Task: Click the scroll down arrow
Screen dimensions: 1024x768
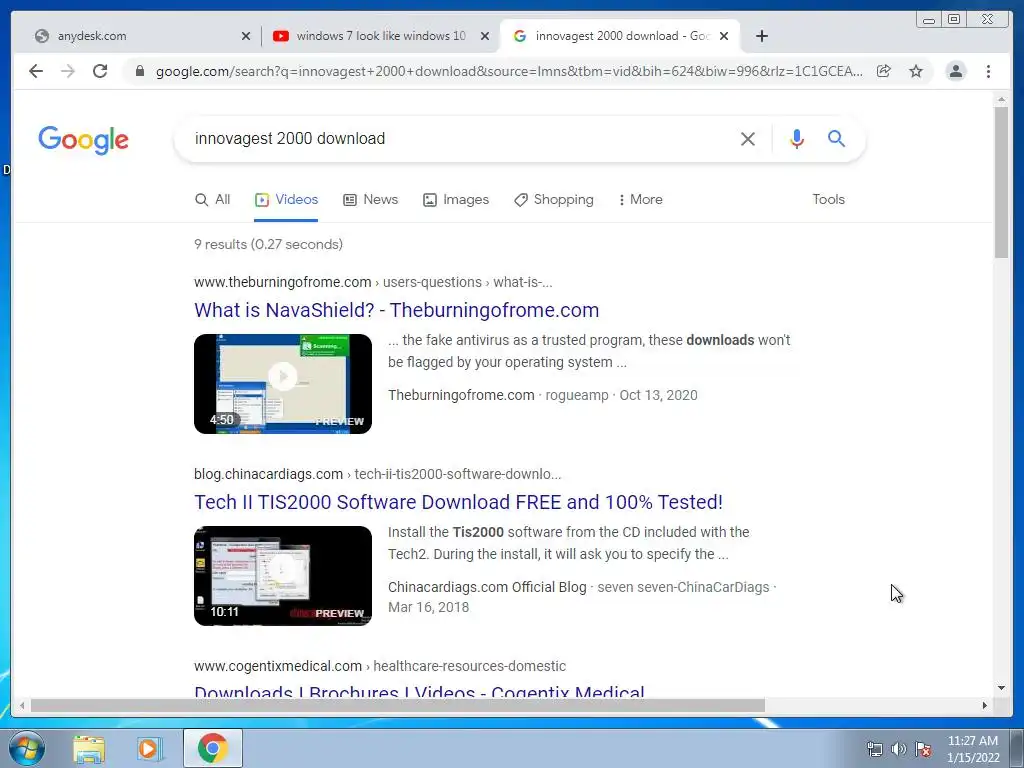Action: 1001,688
